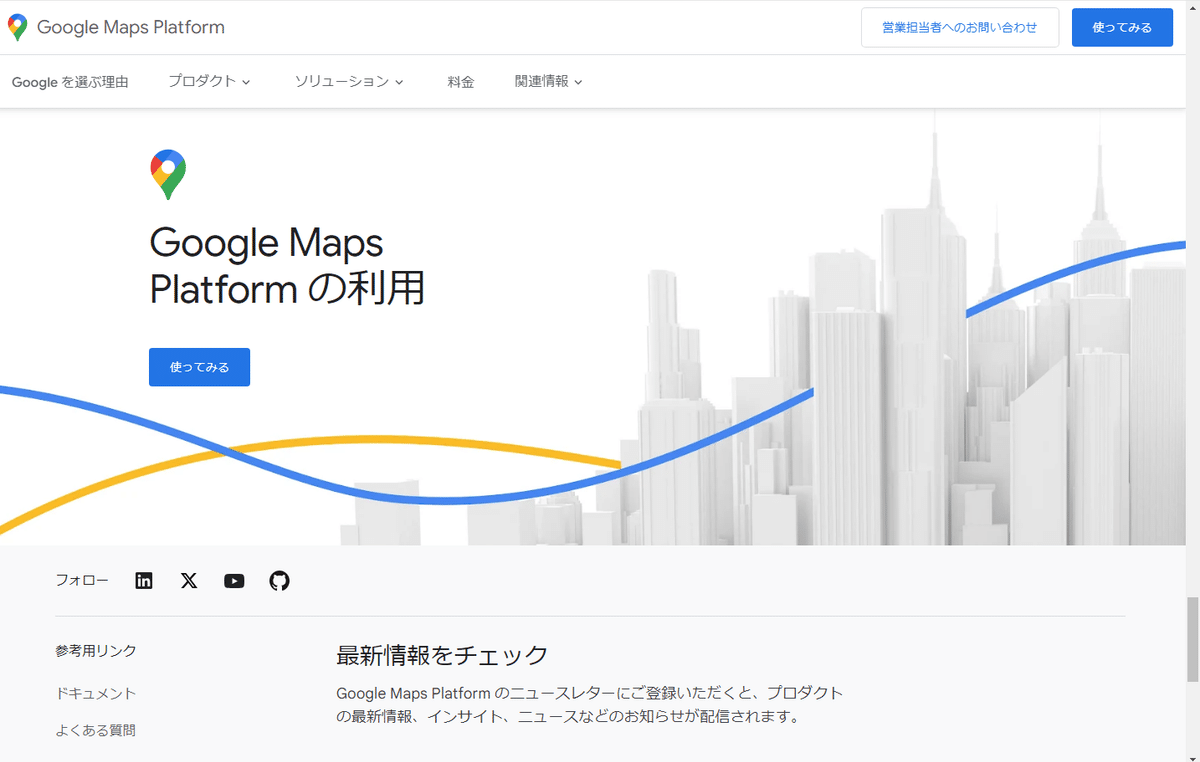Click the 営業担当者へのお問い合わせ button

pyautogui.click(x=960, y=27)
